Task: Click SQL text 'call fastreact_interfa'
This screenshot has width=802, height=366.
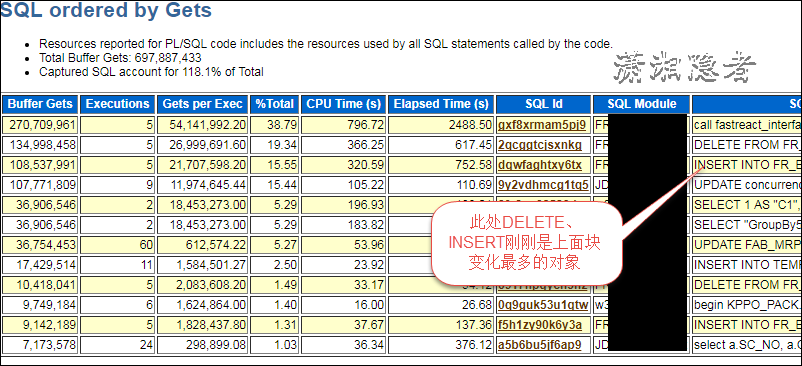Action: pyautogui.click(x=747, y=125)
